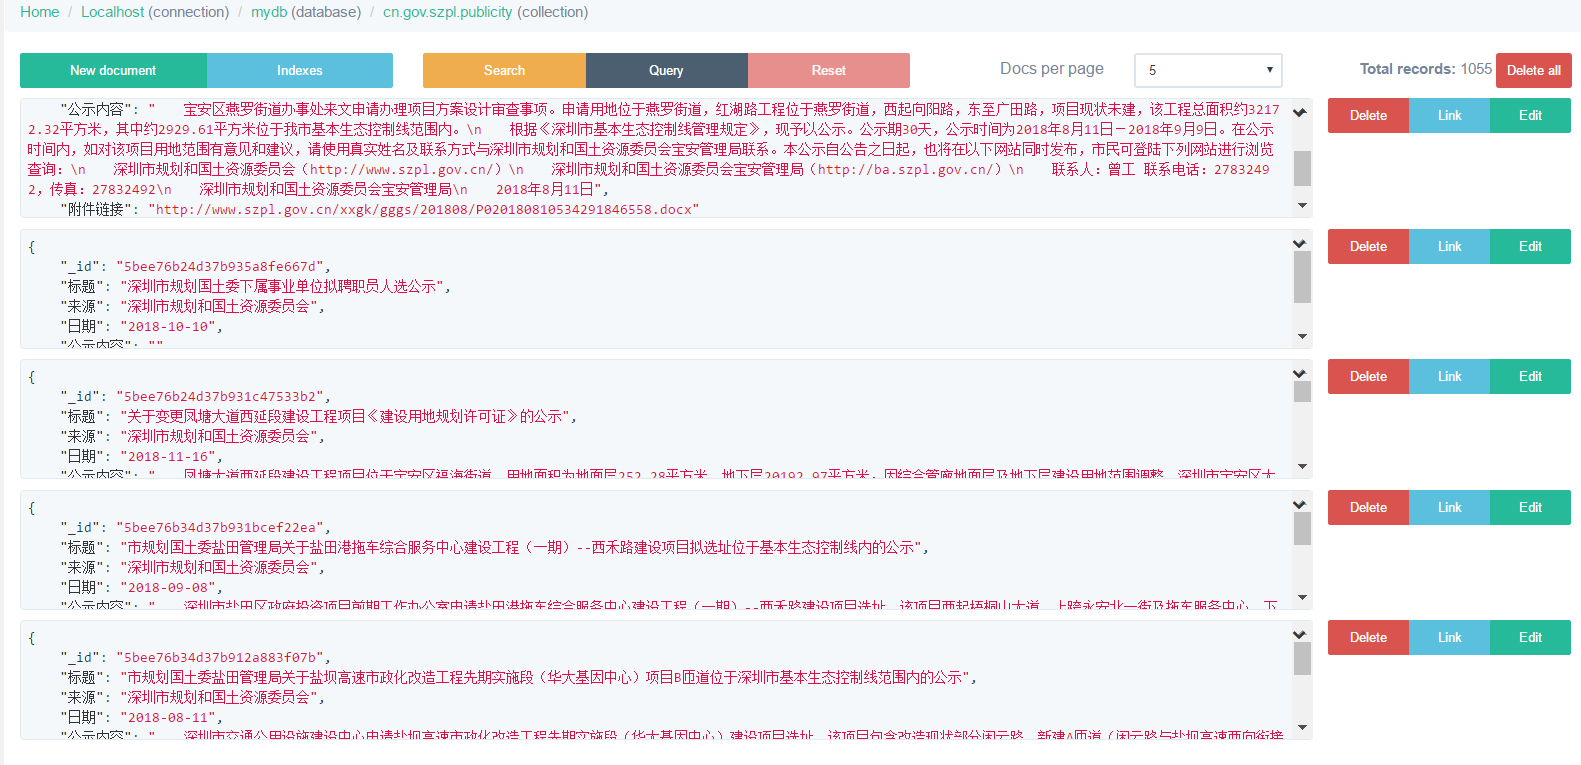
Task: Open Link for the first document
Action: [1449, 115]
